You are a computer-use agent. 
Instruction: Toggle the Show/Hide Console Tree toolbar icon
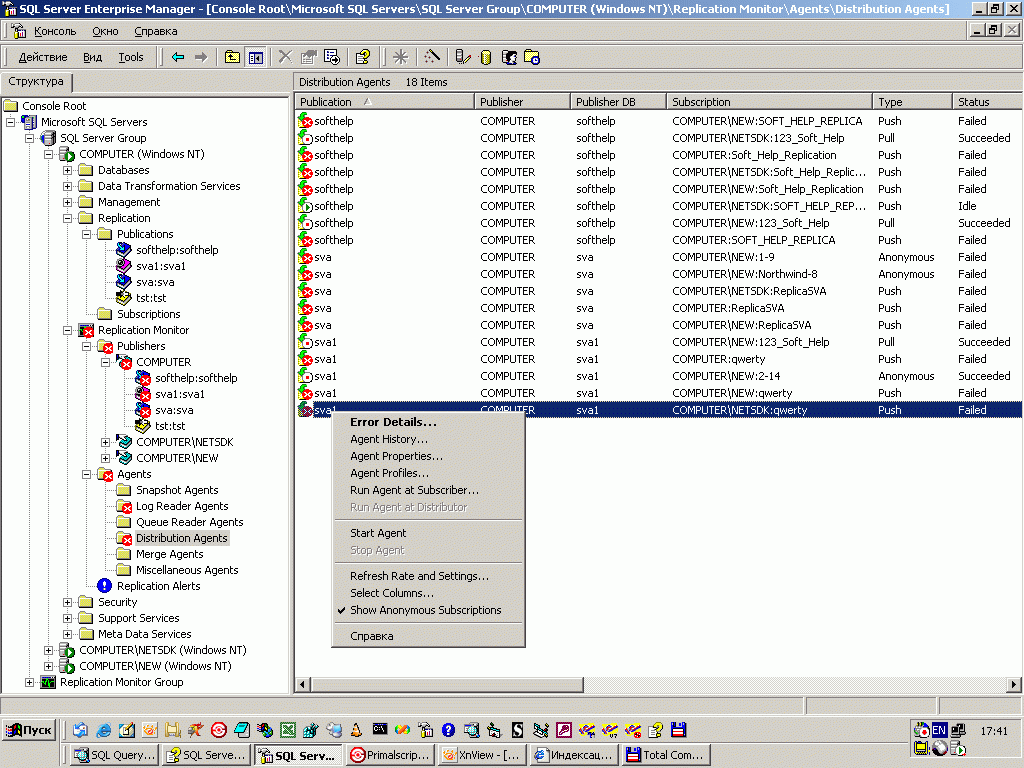tap(255, 57)
